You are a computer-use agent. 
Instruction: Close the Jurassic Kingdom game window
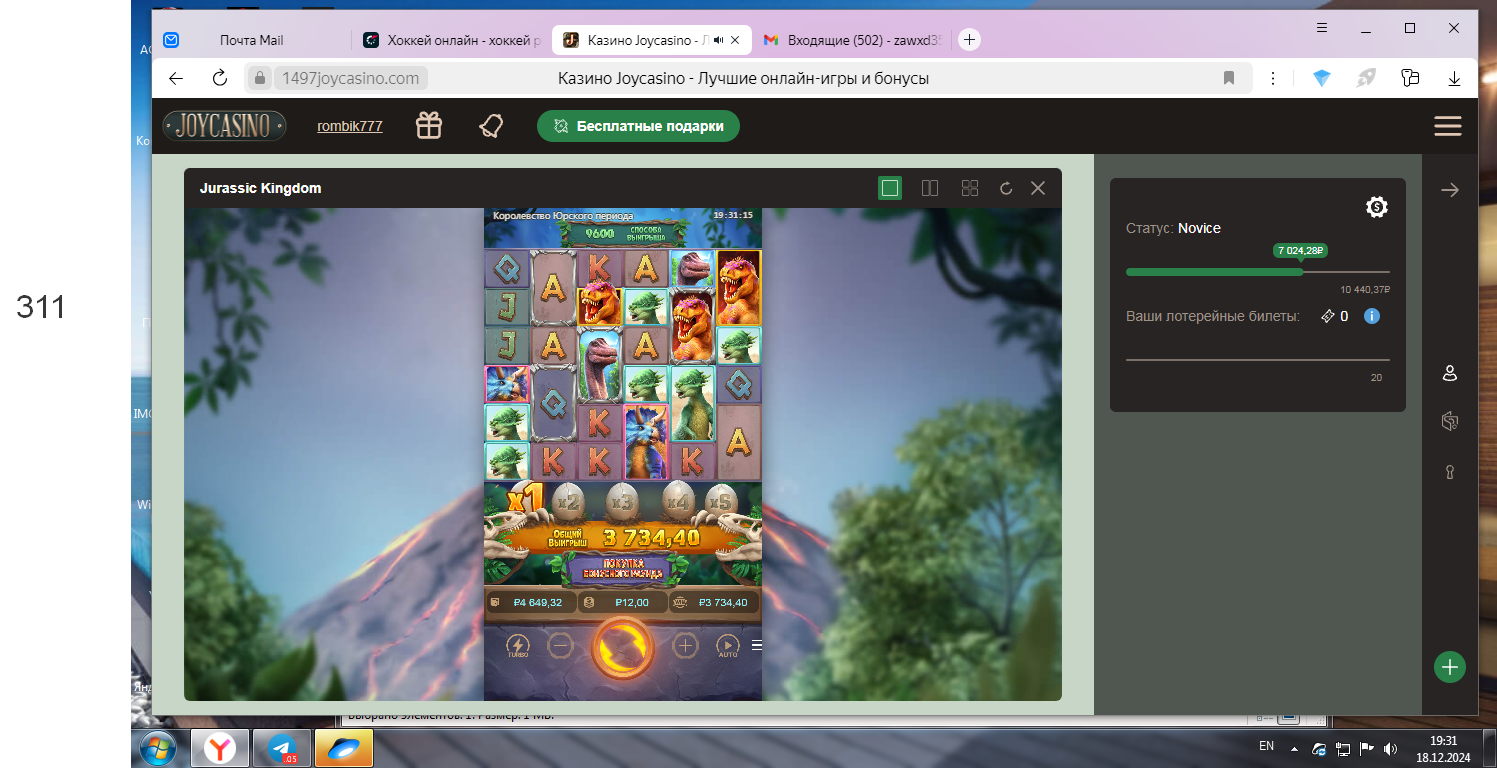pyautogui.click(x=1038, y=188)
